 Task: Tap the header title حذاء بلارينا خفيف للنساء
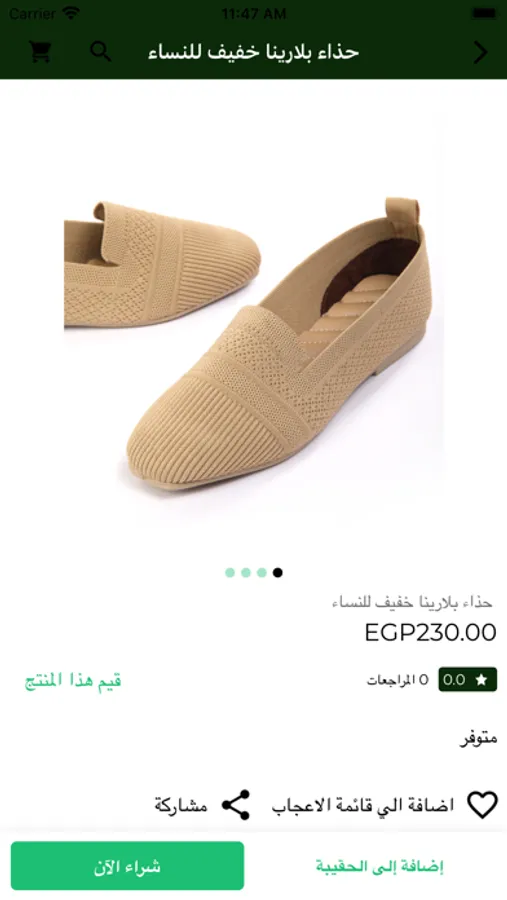point(253,52)
